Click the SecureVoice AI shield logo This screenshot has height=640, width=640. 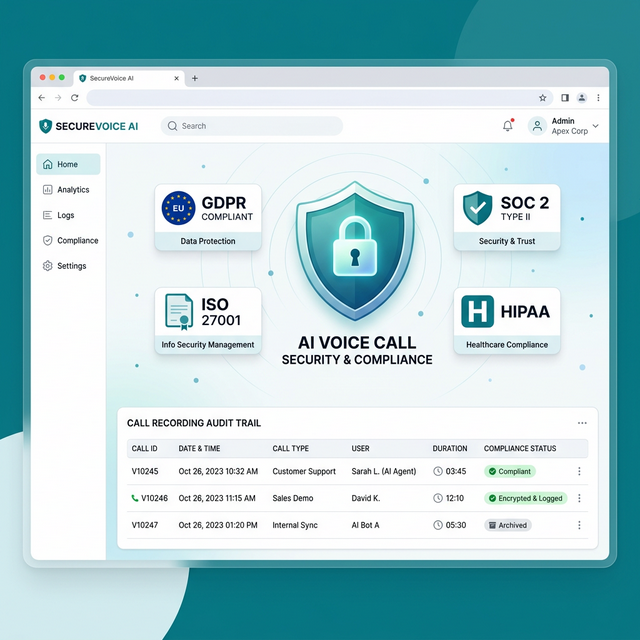point(45,126)
